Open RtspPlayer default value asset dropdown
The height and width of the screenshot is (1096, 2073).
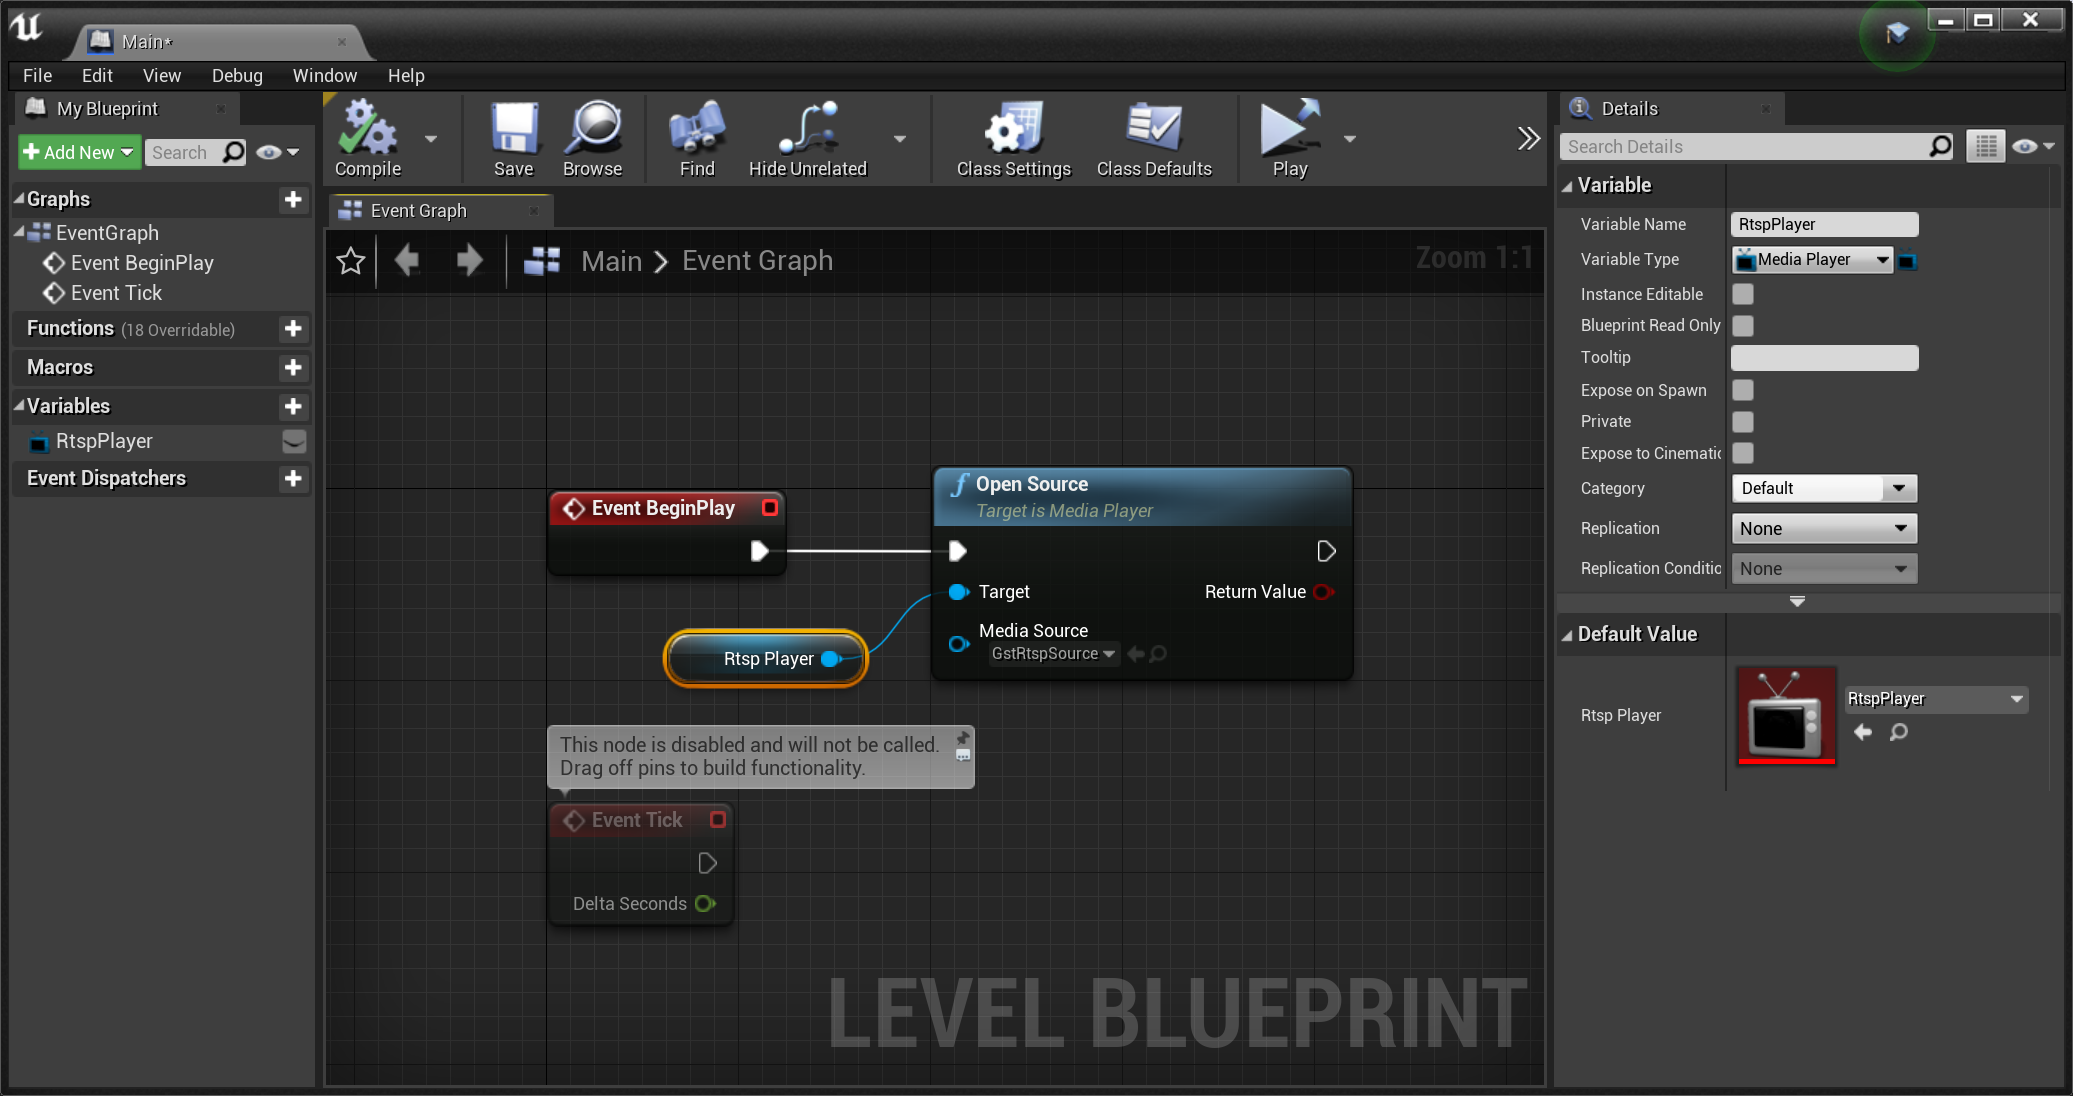[1936, 699]
